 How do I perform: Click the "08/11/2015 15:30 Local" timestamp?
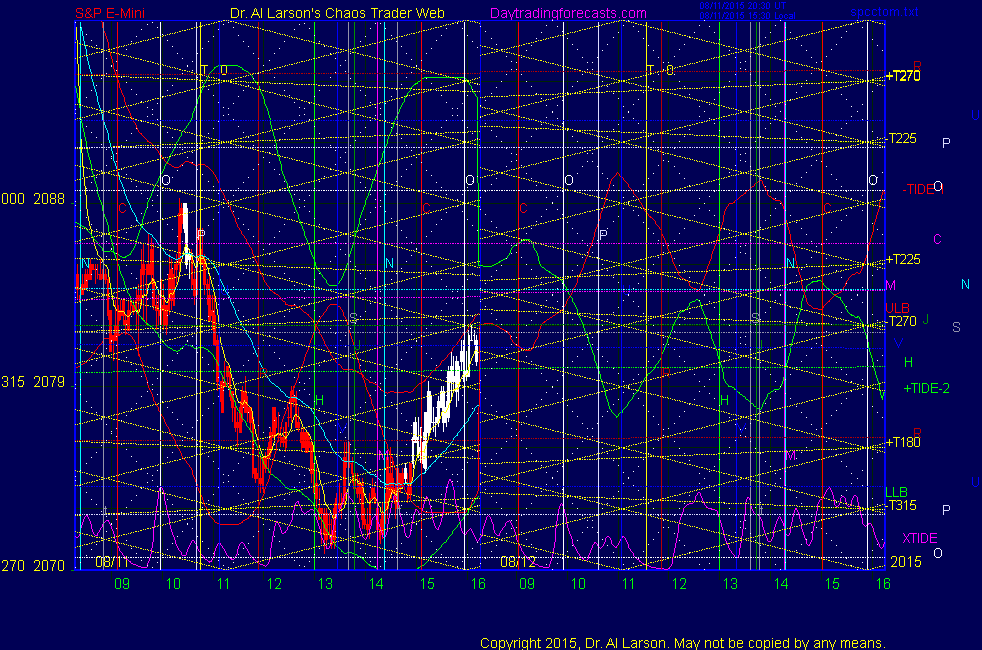pyautogui.click(x=747, y=16)
